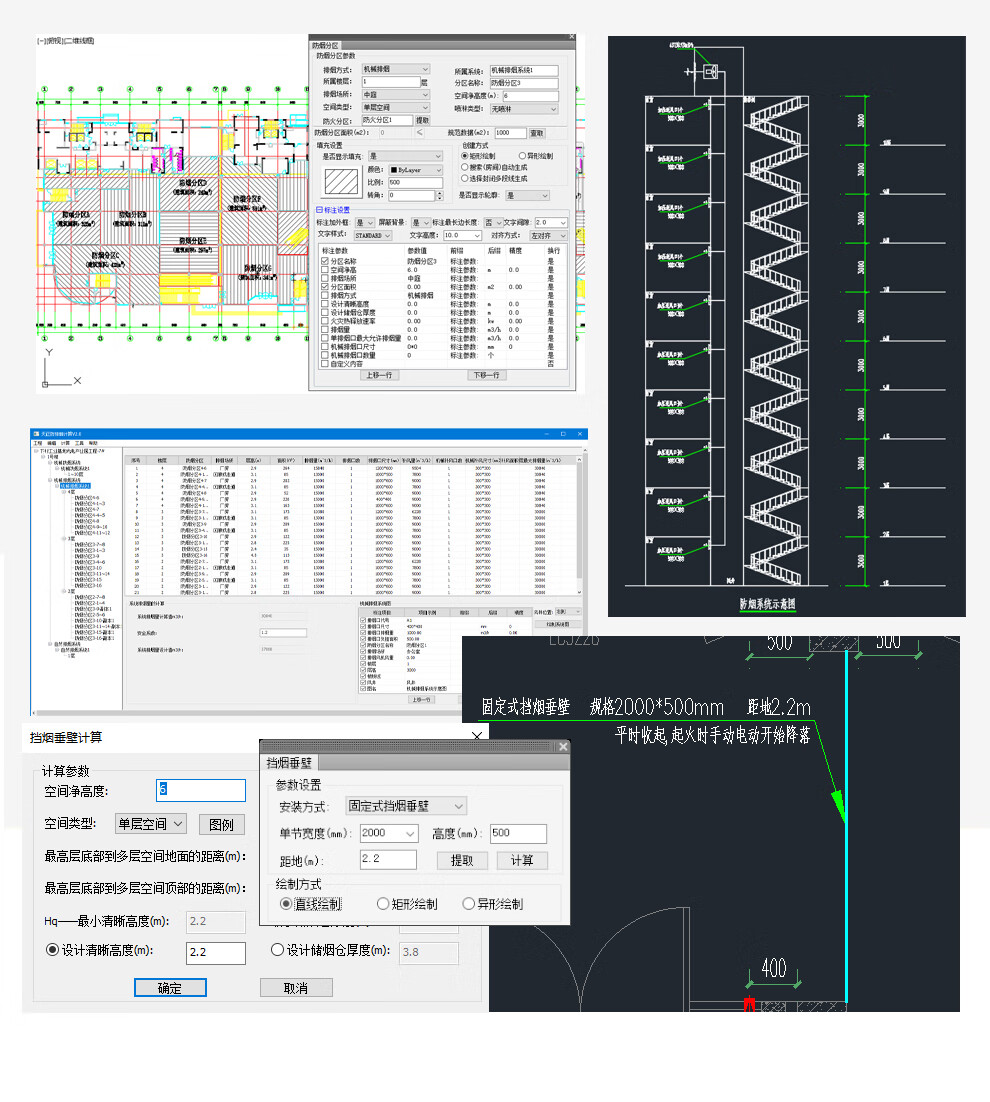
Task: Open the 颜色 ByLayer color dropdown
Action: click(415, 170)
